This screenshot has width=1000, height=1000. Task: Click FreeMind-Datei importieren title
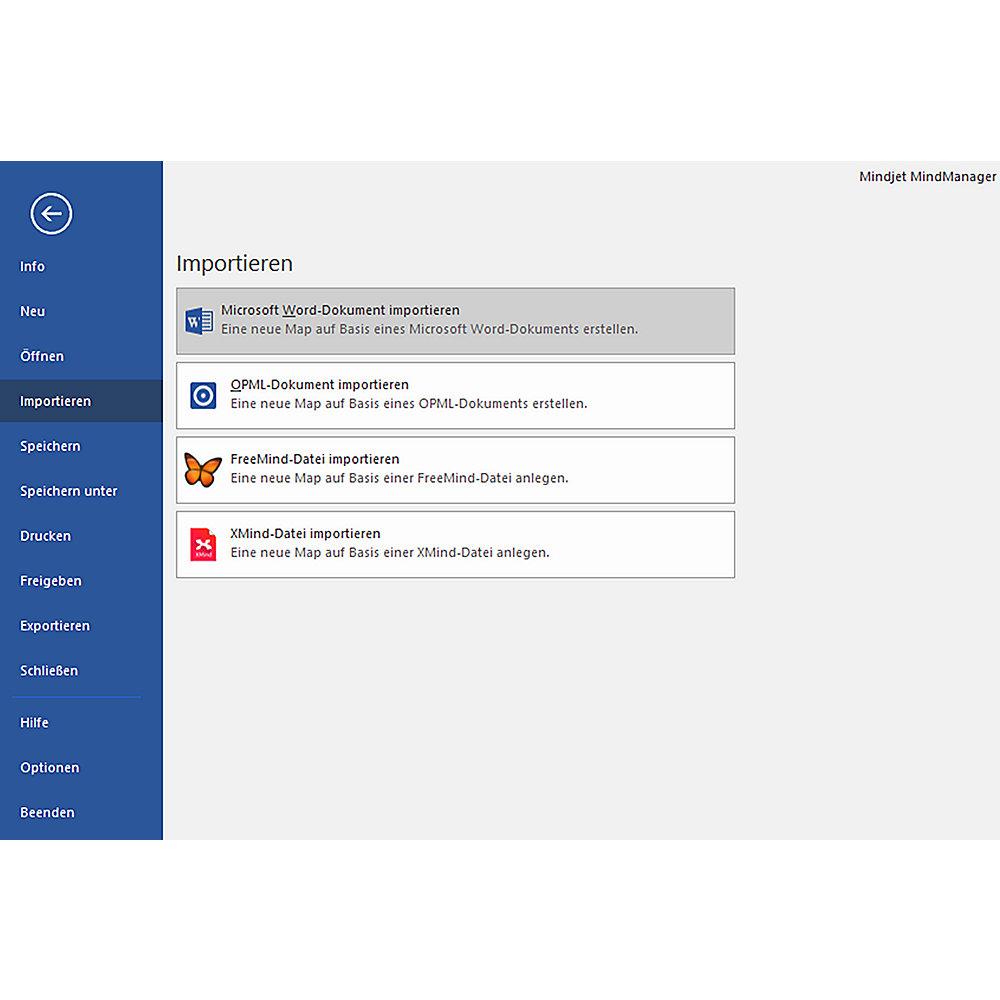pyautogui.click(x=315, y=459)
